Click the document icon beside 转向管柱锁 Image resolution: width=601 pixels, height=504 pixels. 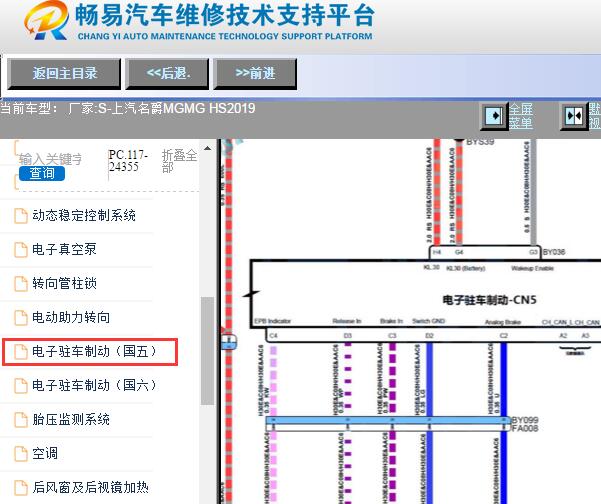coord(21,284)
